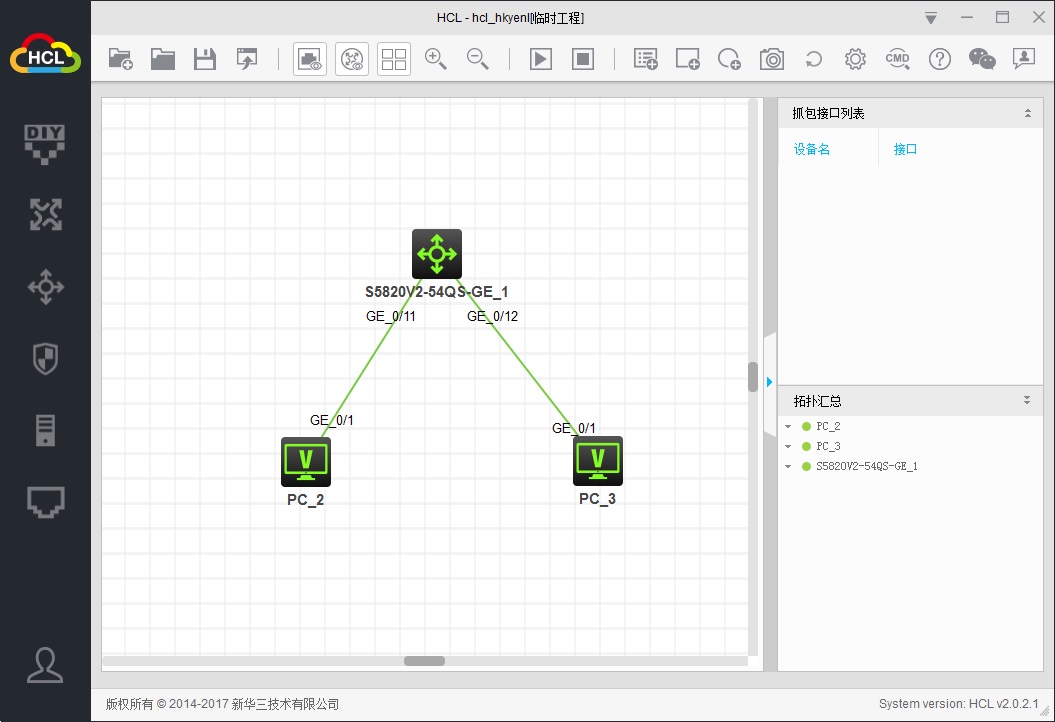The image size is (1055, 722).
Task: Click the S5820V2-54QS-GE_1 label on canvas
Action: tap(437, 292)
